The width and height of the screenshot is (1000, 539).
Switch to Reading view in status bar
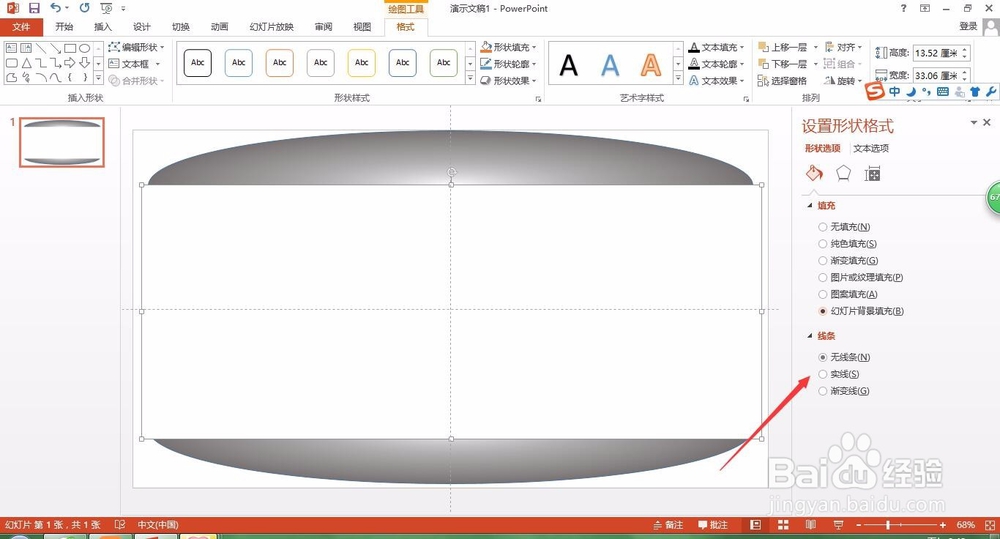coord(811,525)
